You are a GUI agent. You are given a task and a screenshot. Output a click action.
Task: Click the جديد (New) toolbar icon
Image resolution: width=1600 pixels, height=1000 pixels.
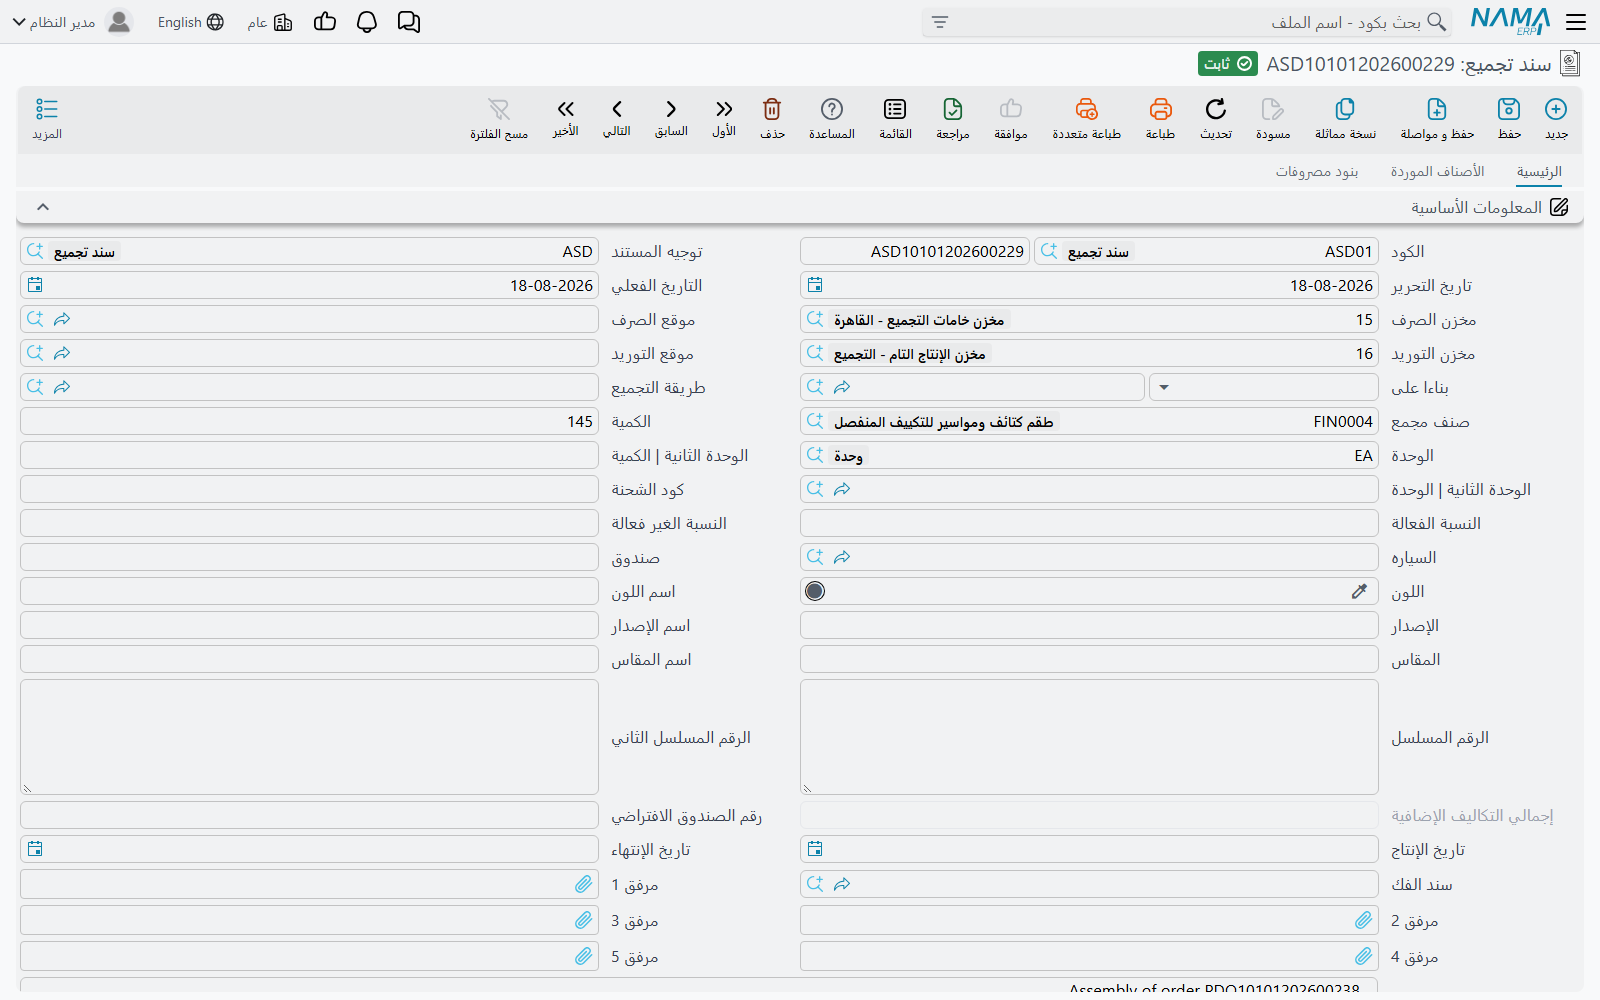coord(1556,109)
